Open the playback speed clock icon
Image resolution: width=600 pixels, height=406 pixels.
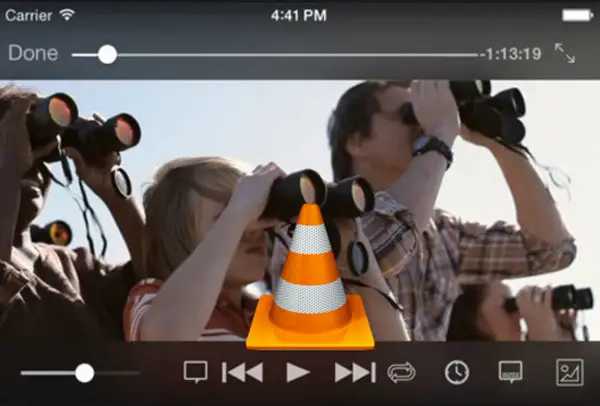457,372
